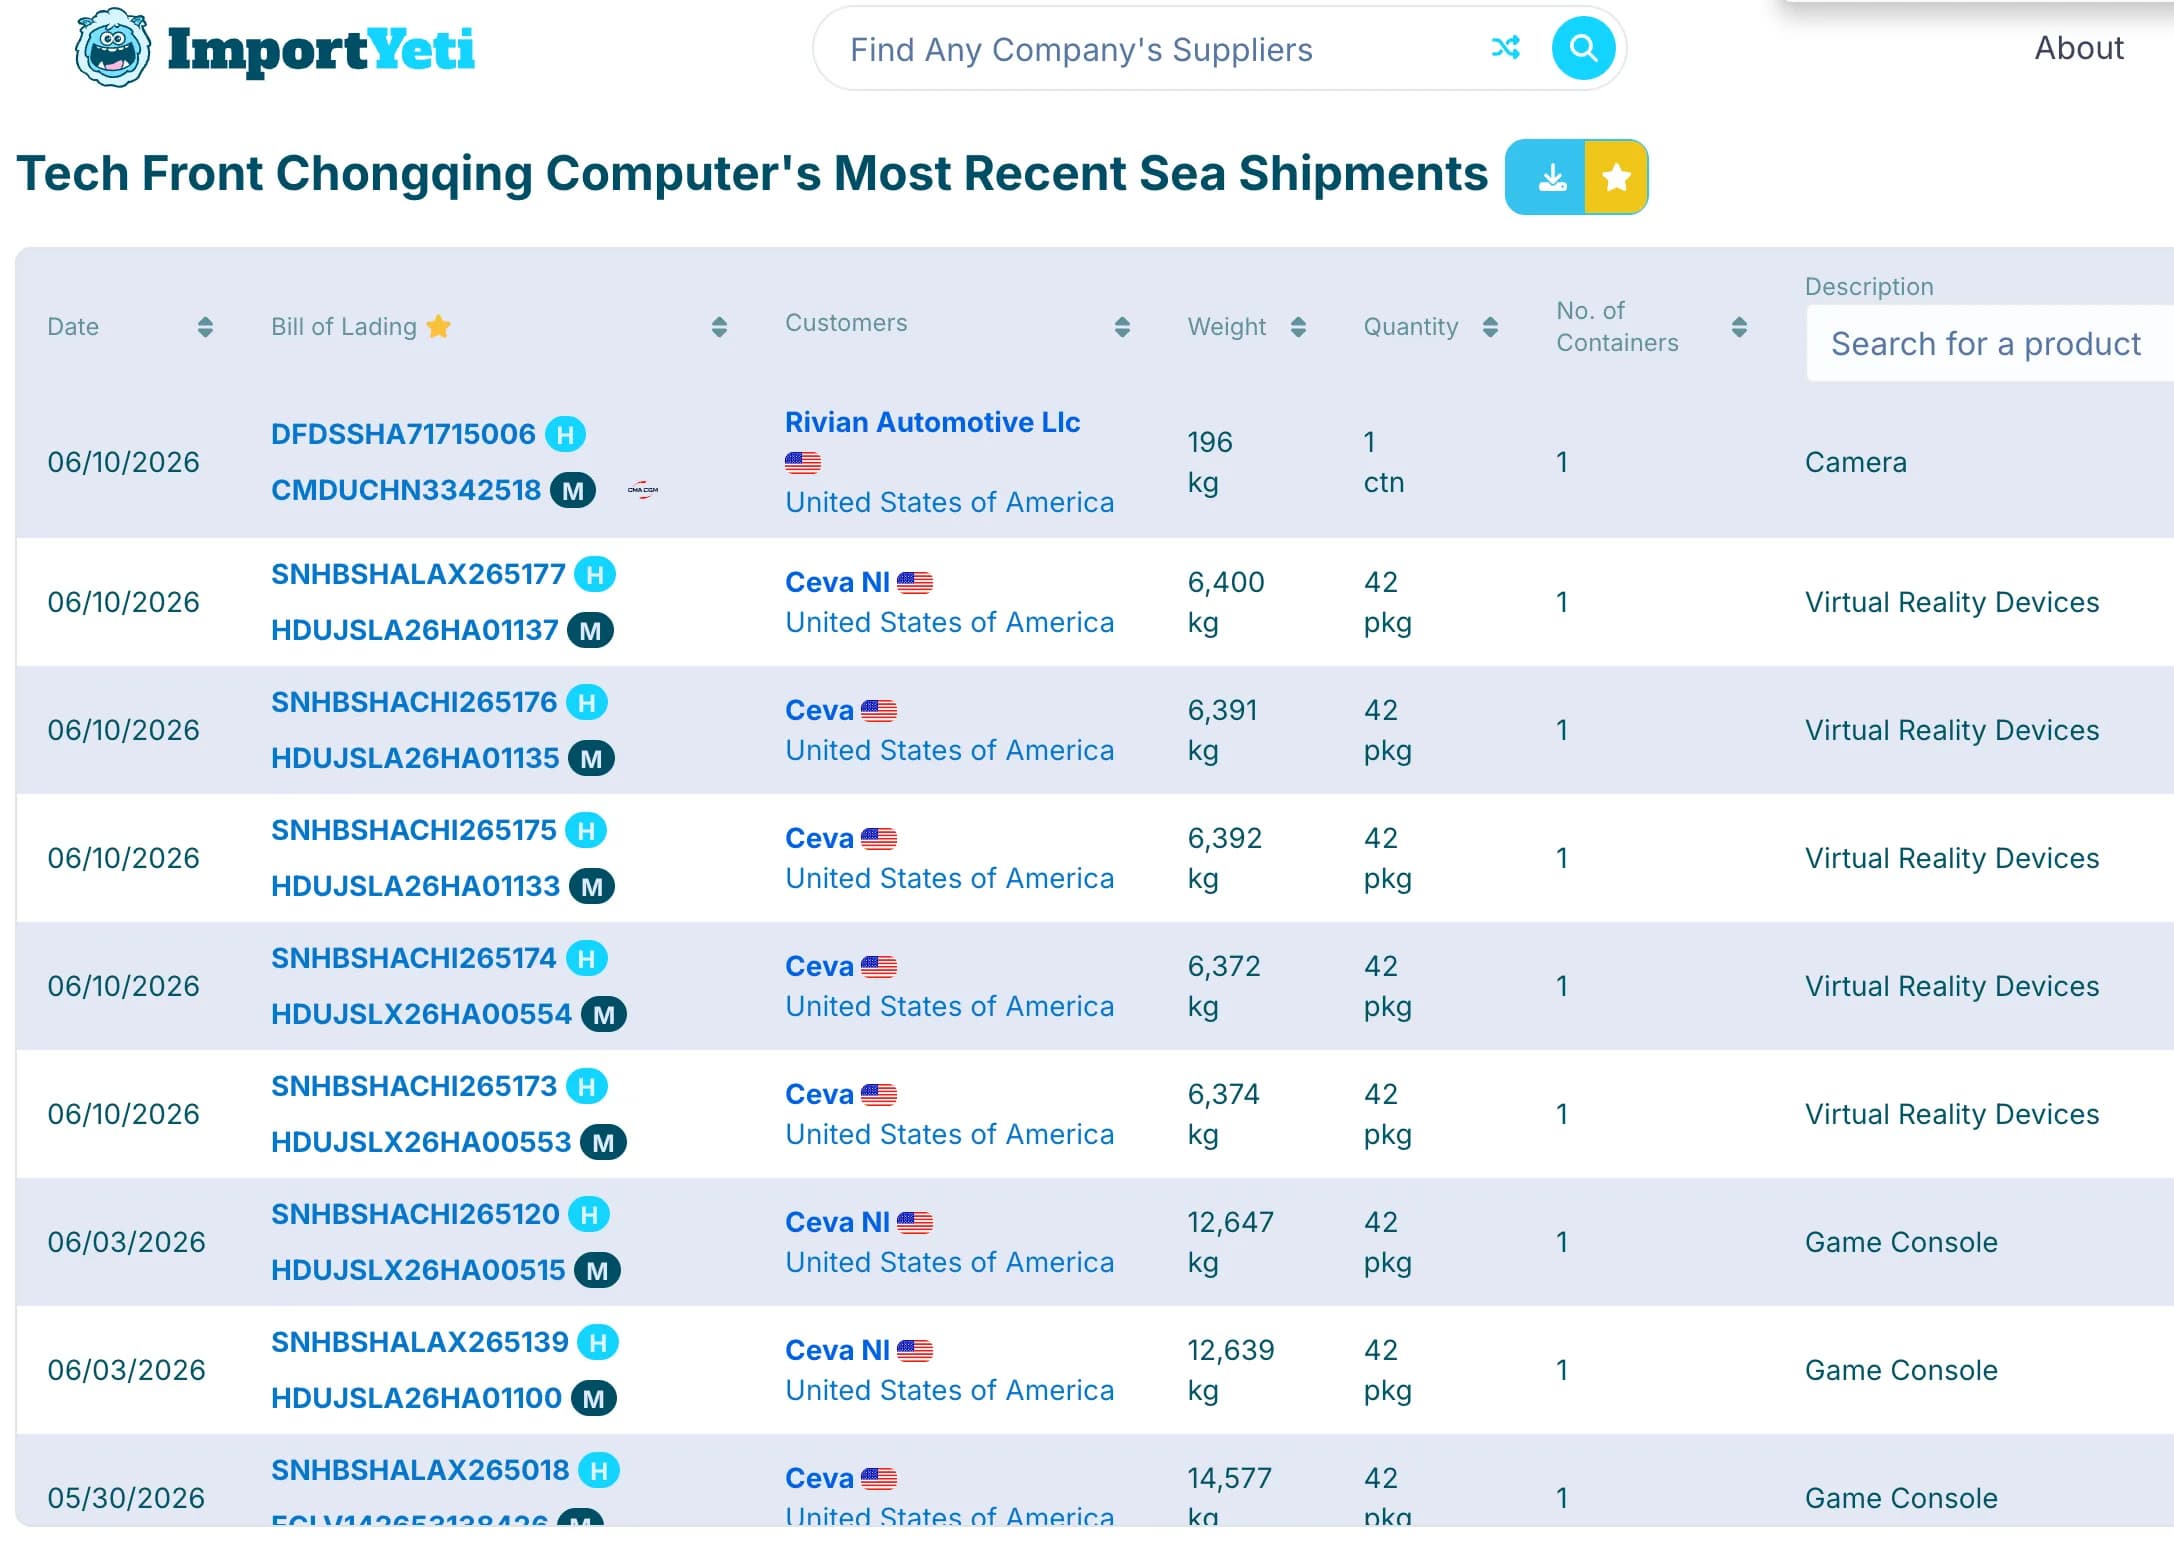2174x1552 pixels.
Task: Click the H badge next to SNHBSHALAX265177
Action: pos(595,574)
